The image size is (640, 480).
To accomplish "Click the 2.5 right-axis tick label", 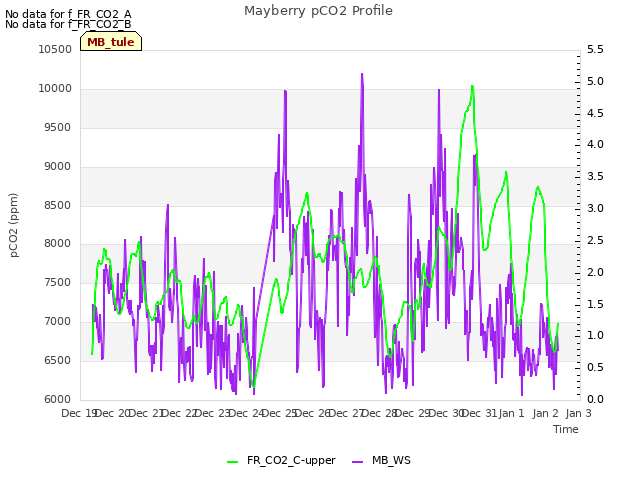I will pos(595,240).
